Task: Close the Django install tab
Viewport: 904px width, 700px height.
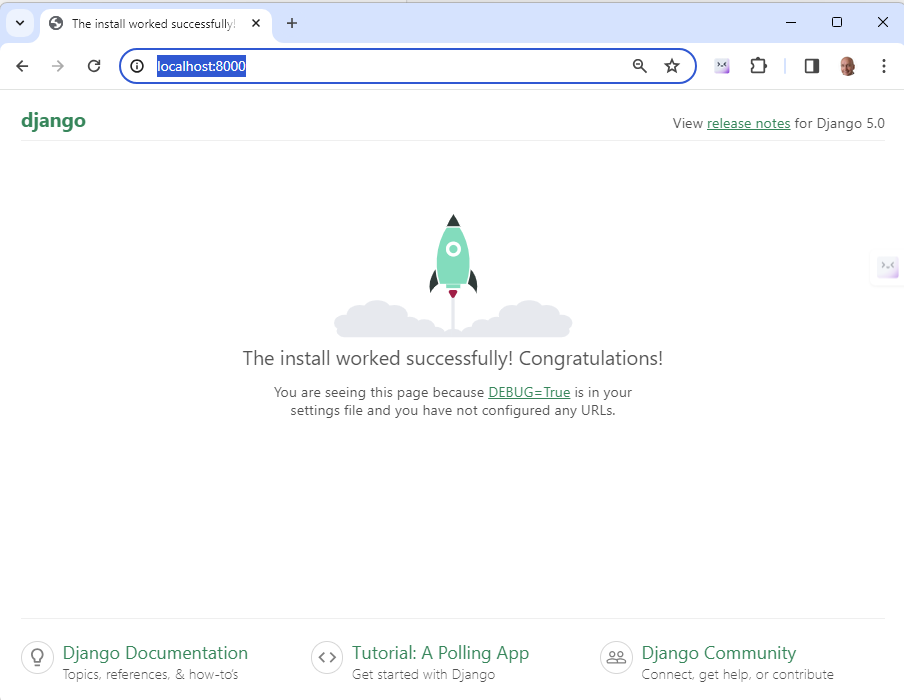Action: pos(256,24)
